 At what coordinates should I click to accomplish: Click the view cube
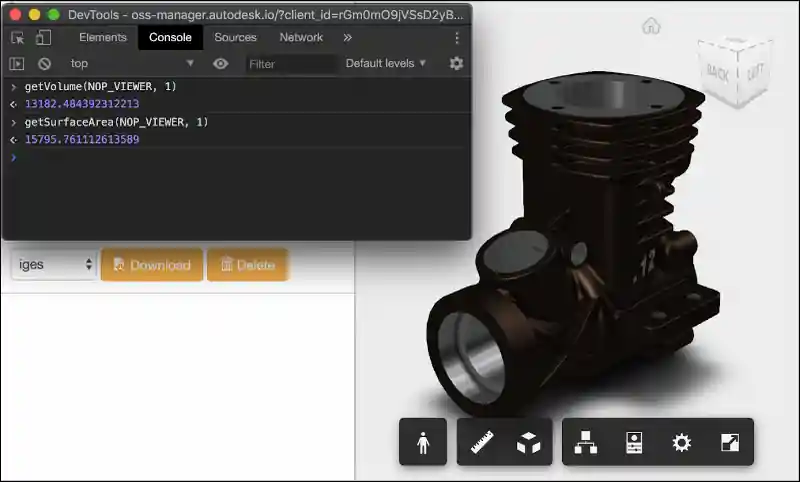click(x=734, y=70)
